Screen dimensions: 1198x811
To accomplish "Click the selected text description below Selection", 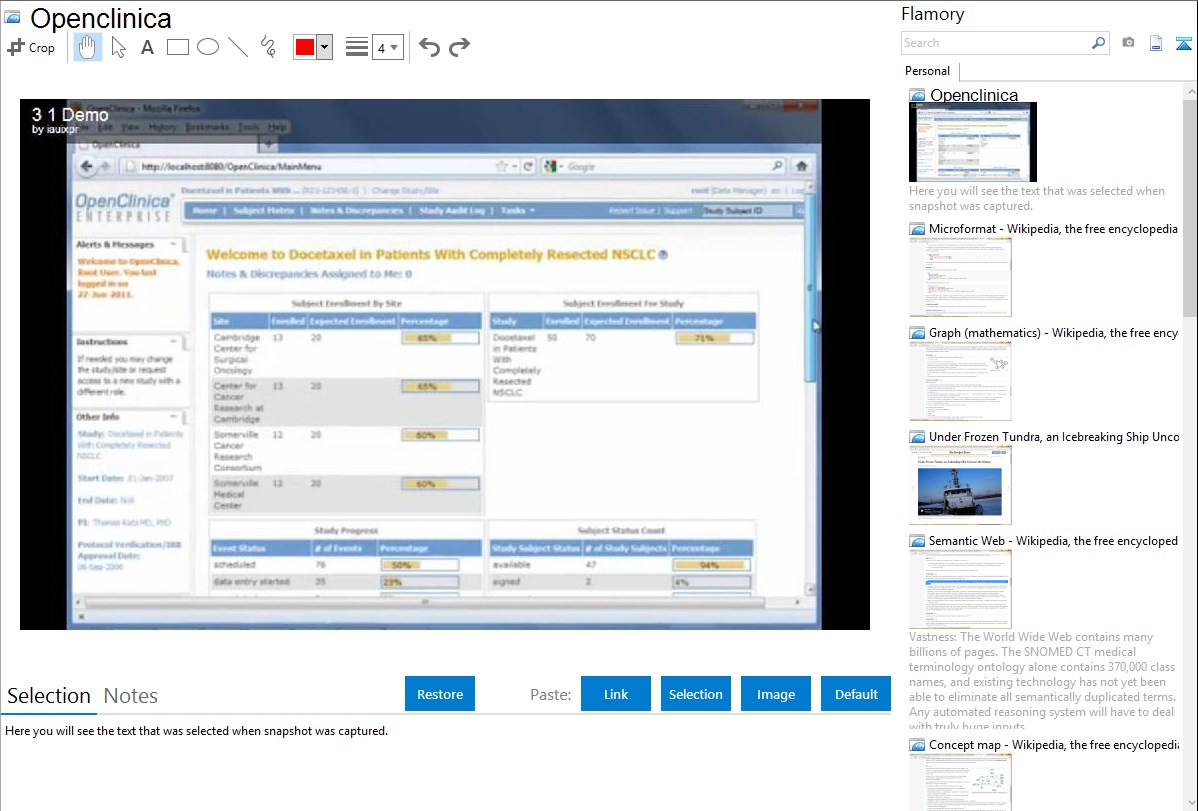I will pyautogui.click(x=196, y=731).
